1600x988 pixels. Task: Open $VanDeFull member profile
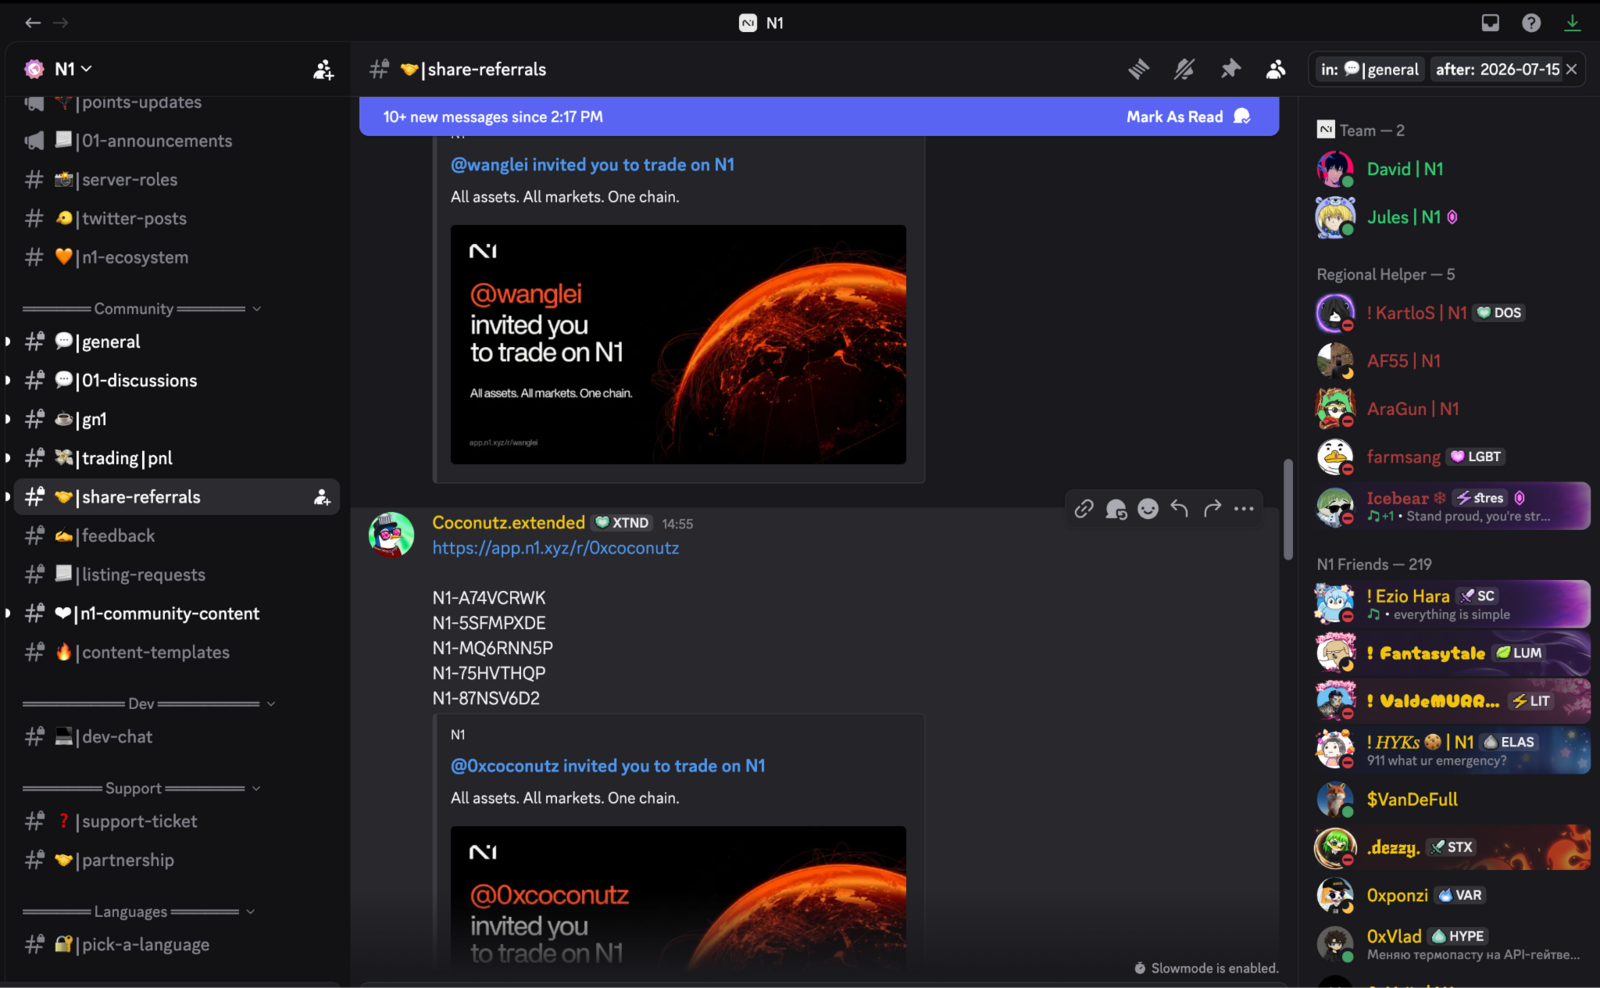tap(1452, 799)
